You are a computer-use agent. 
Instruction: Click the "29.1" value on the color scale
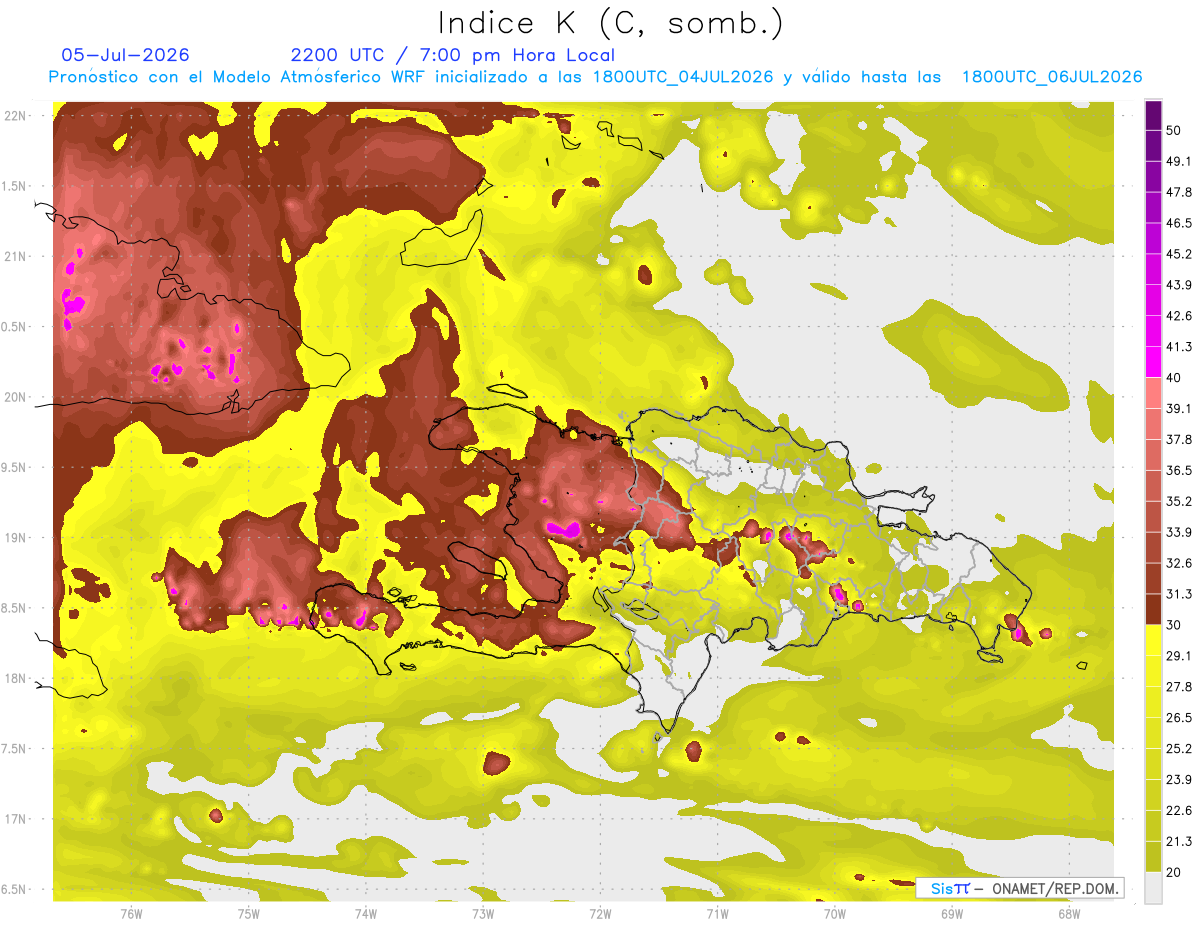[x=1179, y=656]
